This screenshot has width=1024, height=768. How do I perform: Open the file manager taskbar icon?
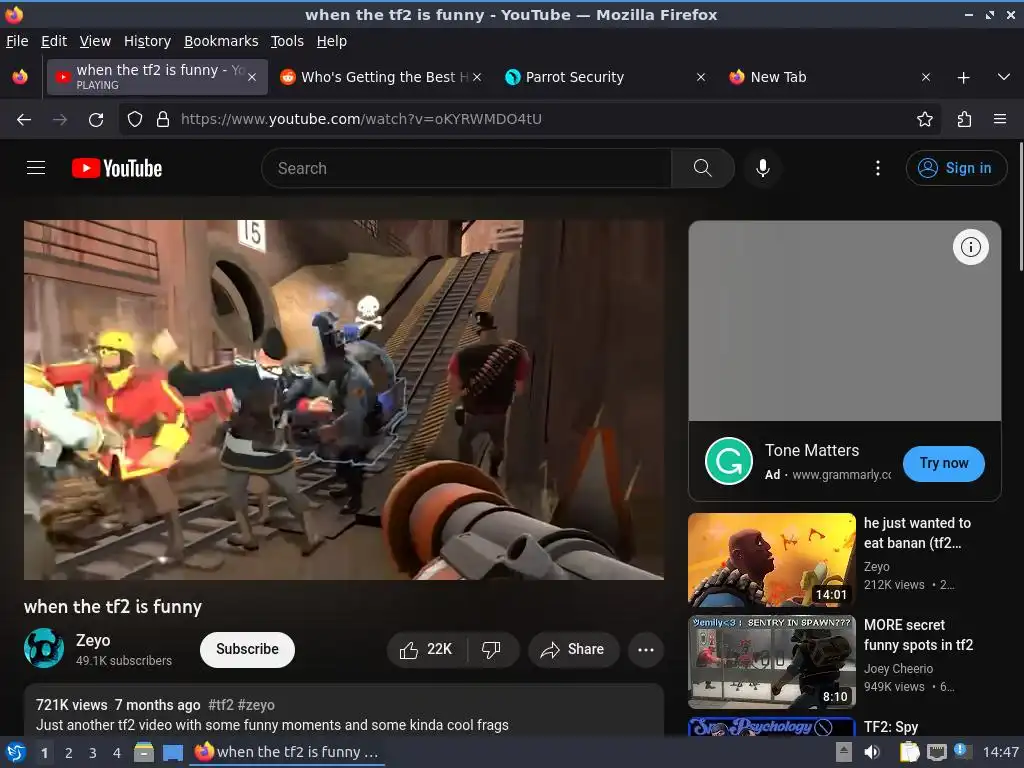coord(144,752)
